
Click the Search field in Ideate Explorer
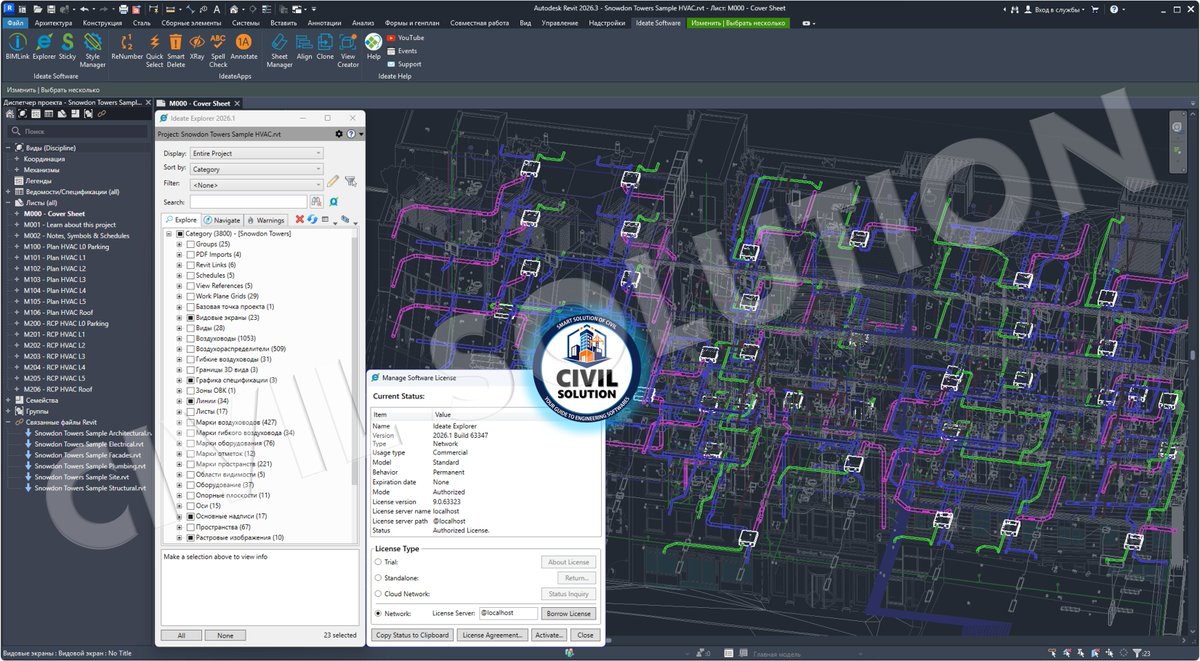249,202
